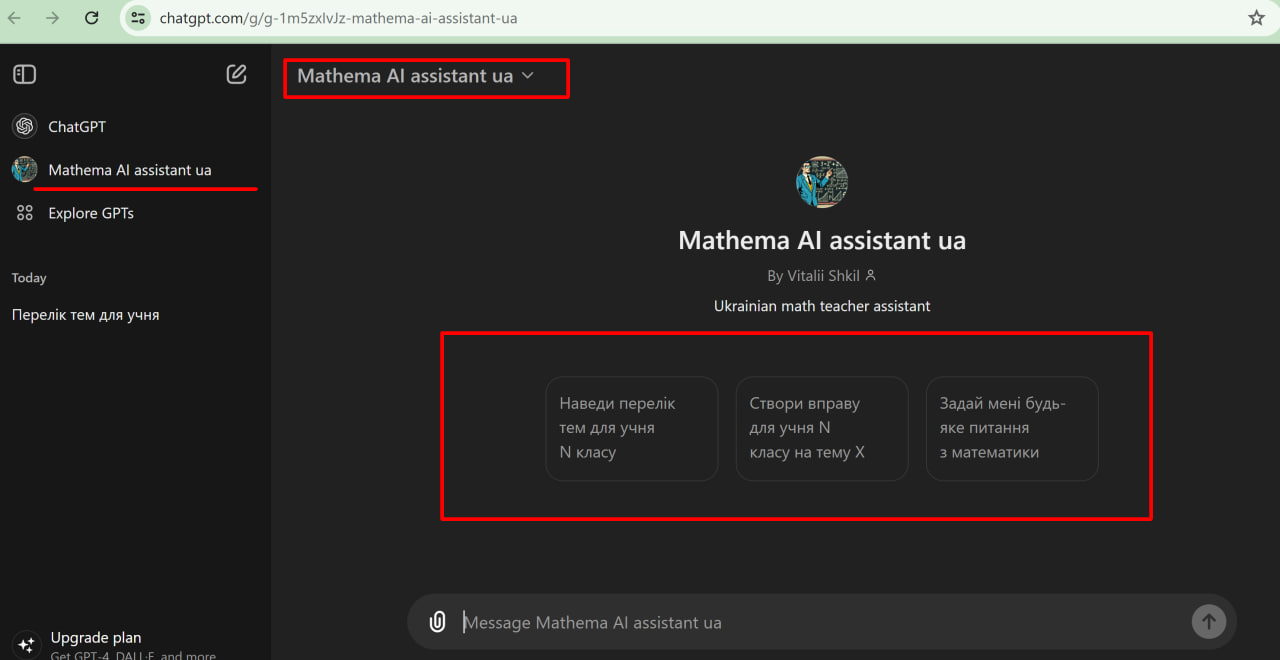Go back using the browser back arrow

click(15, 18)
